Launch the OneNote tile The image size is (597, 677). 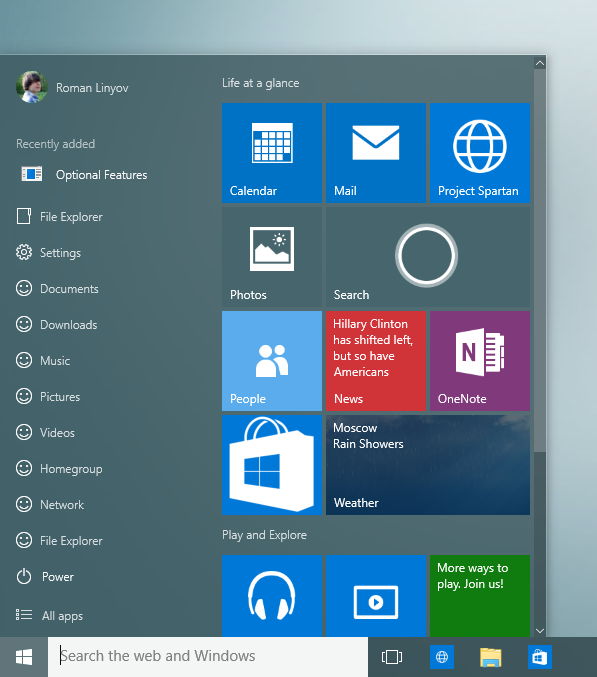pos(480,361)
